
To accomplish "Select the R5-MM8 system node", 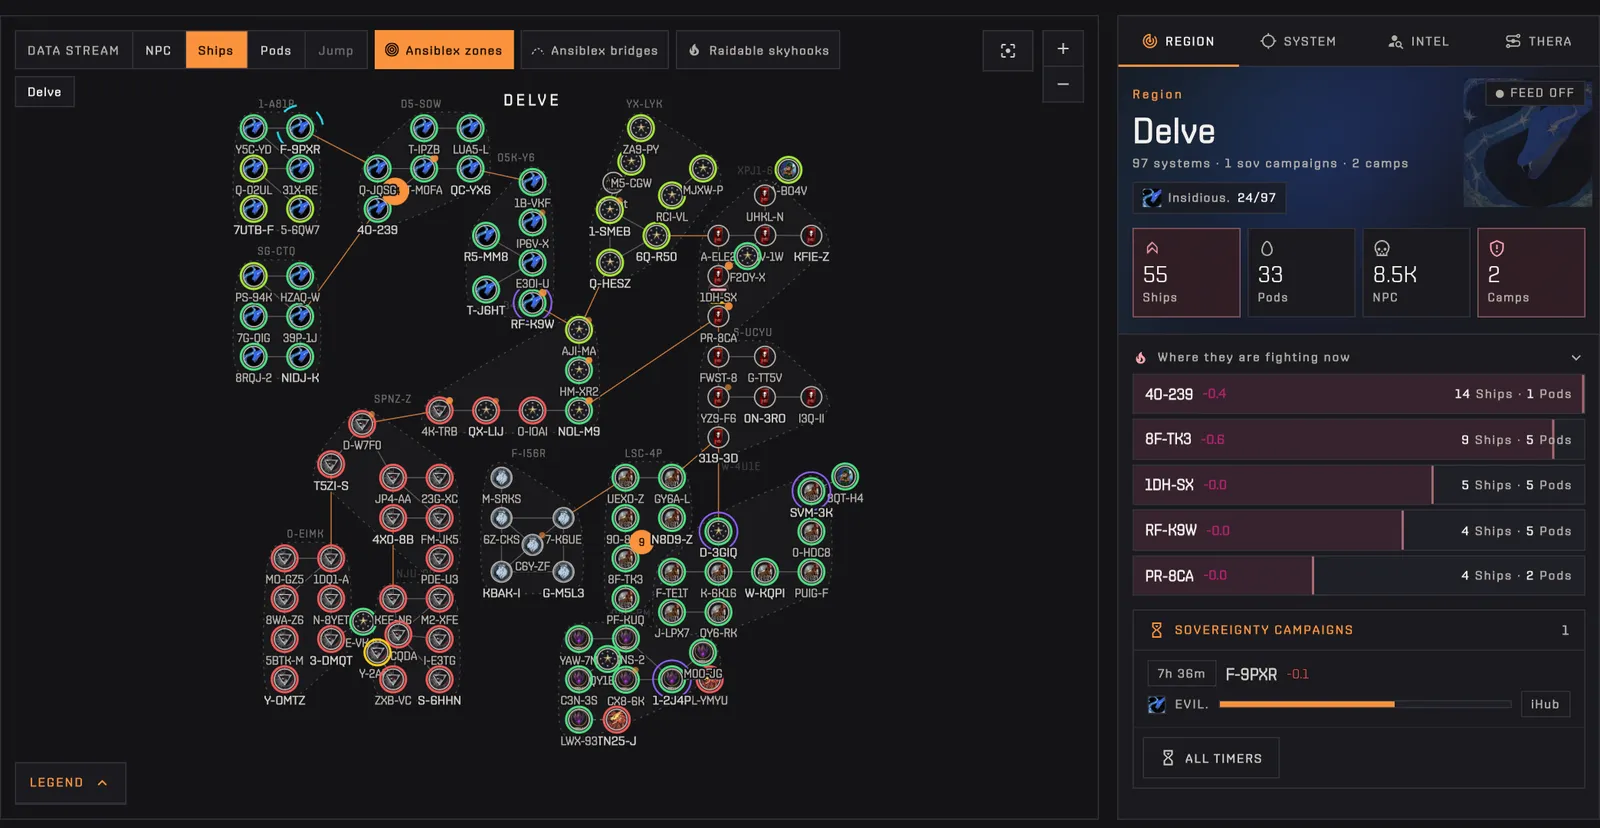I will coord(486,235).
